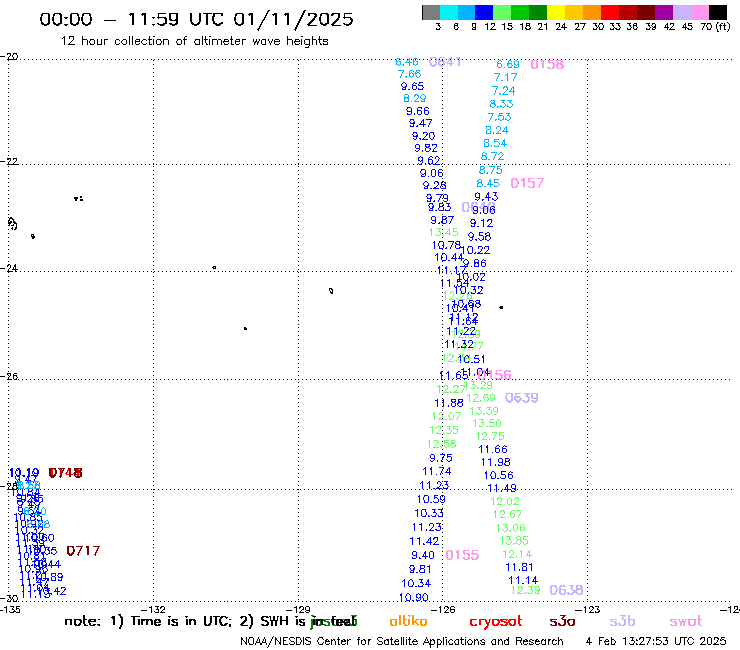
Task: Click the gray swatch in the color scale
Action: [x=431, y=12]
